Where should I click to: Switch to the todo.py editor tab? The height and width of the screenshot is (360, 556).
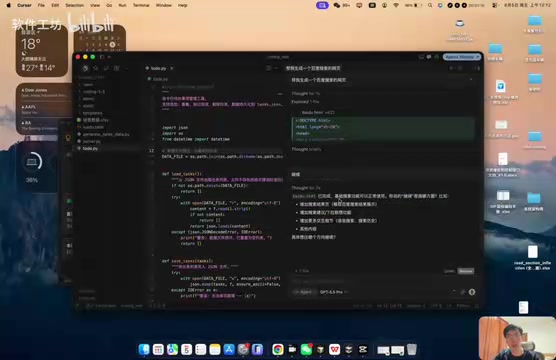coord(158,68)
